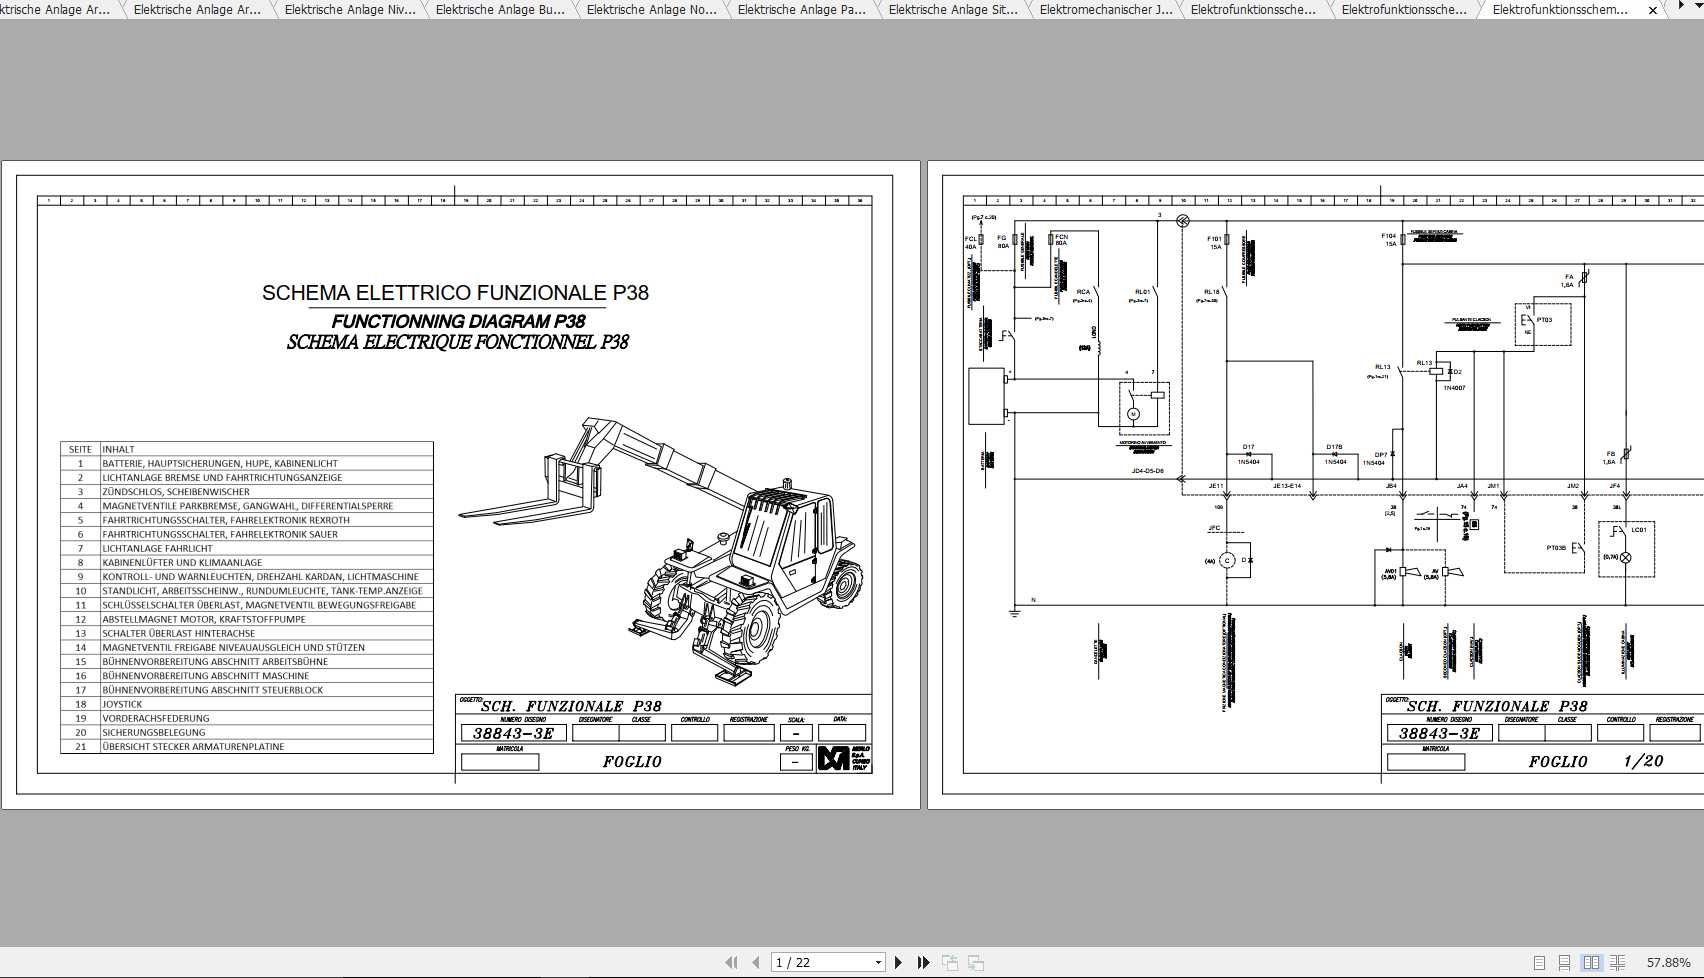The width and height of the screenshot is (1704, 978).
Task: Switch to Elektrische Anlage Sit... tab
Action: [x=953, y=9]
